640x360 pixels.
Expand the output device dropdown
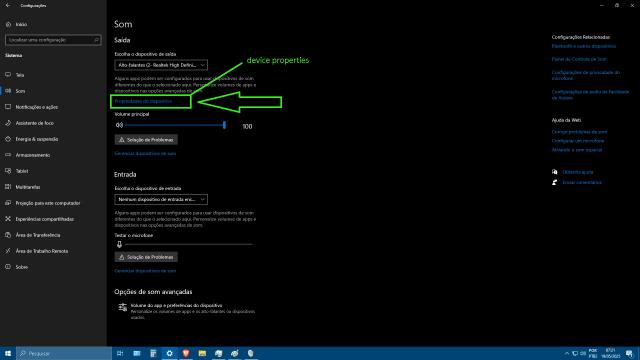coord(161,65)
